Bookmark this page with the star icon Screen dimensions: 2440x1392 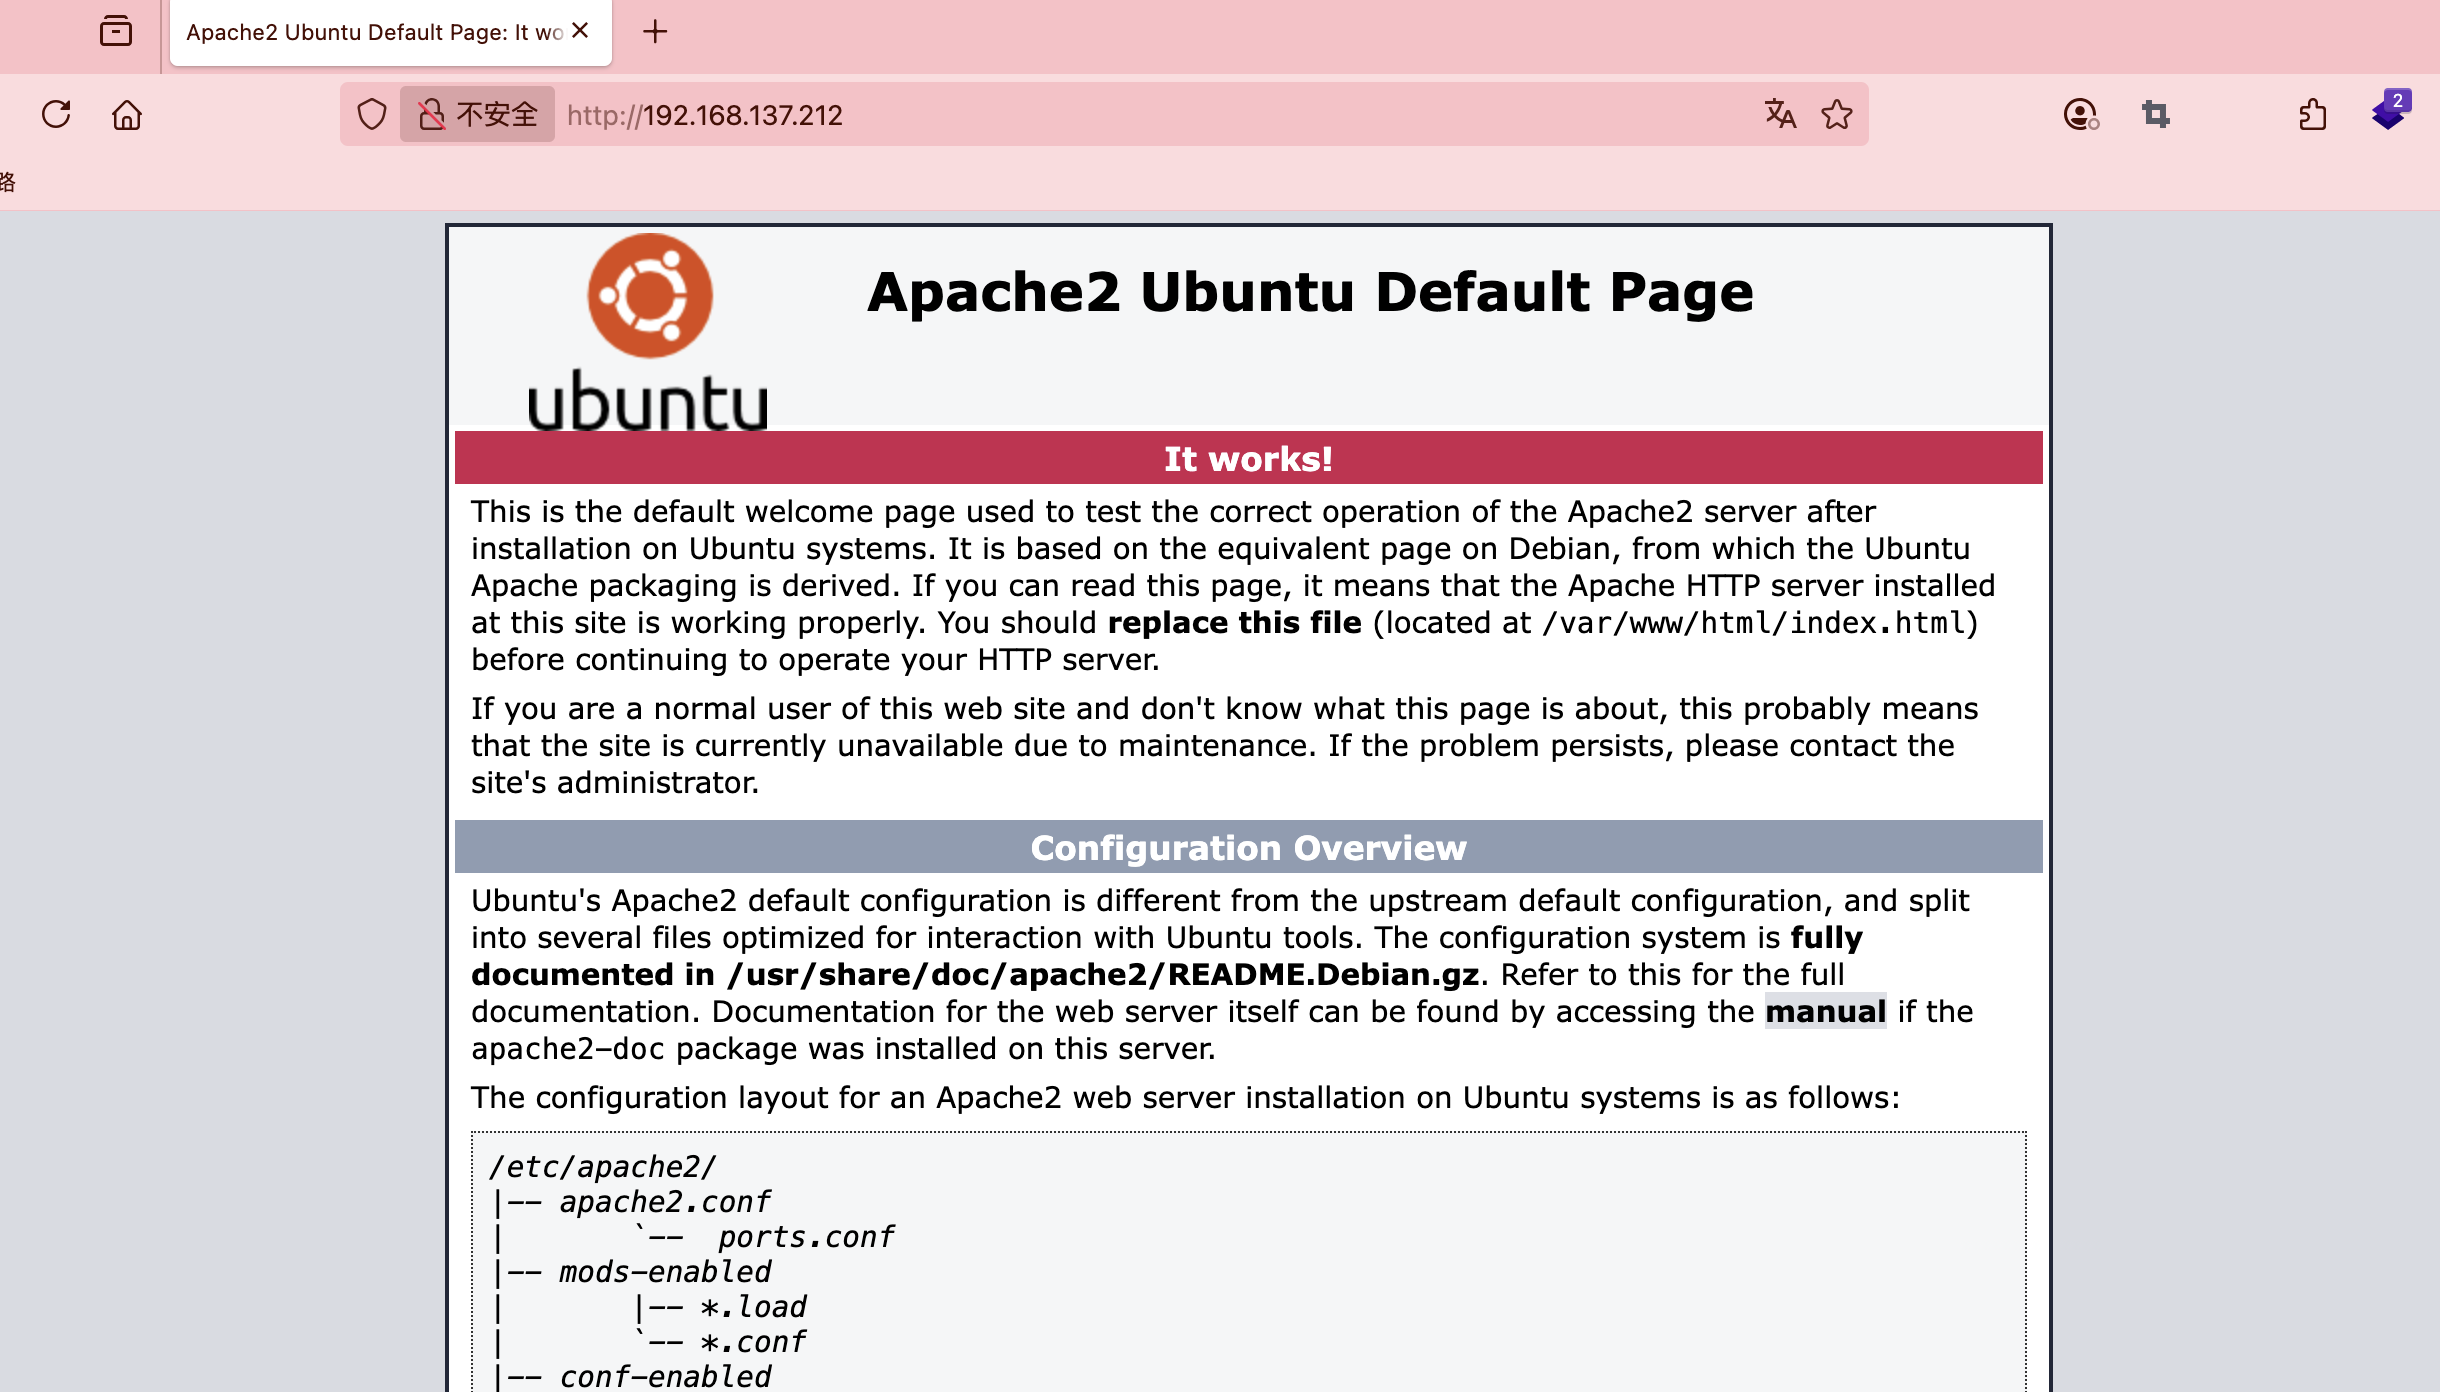click(1837, 114)
